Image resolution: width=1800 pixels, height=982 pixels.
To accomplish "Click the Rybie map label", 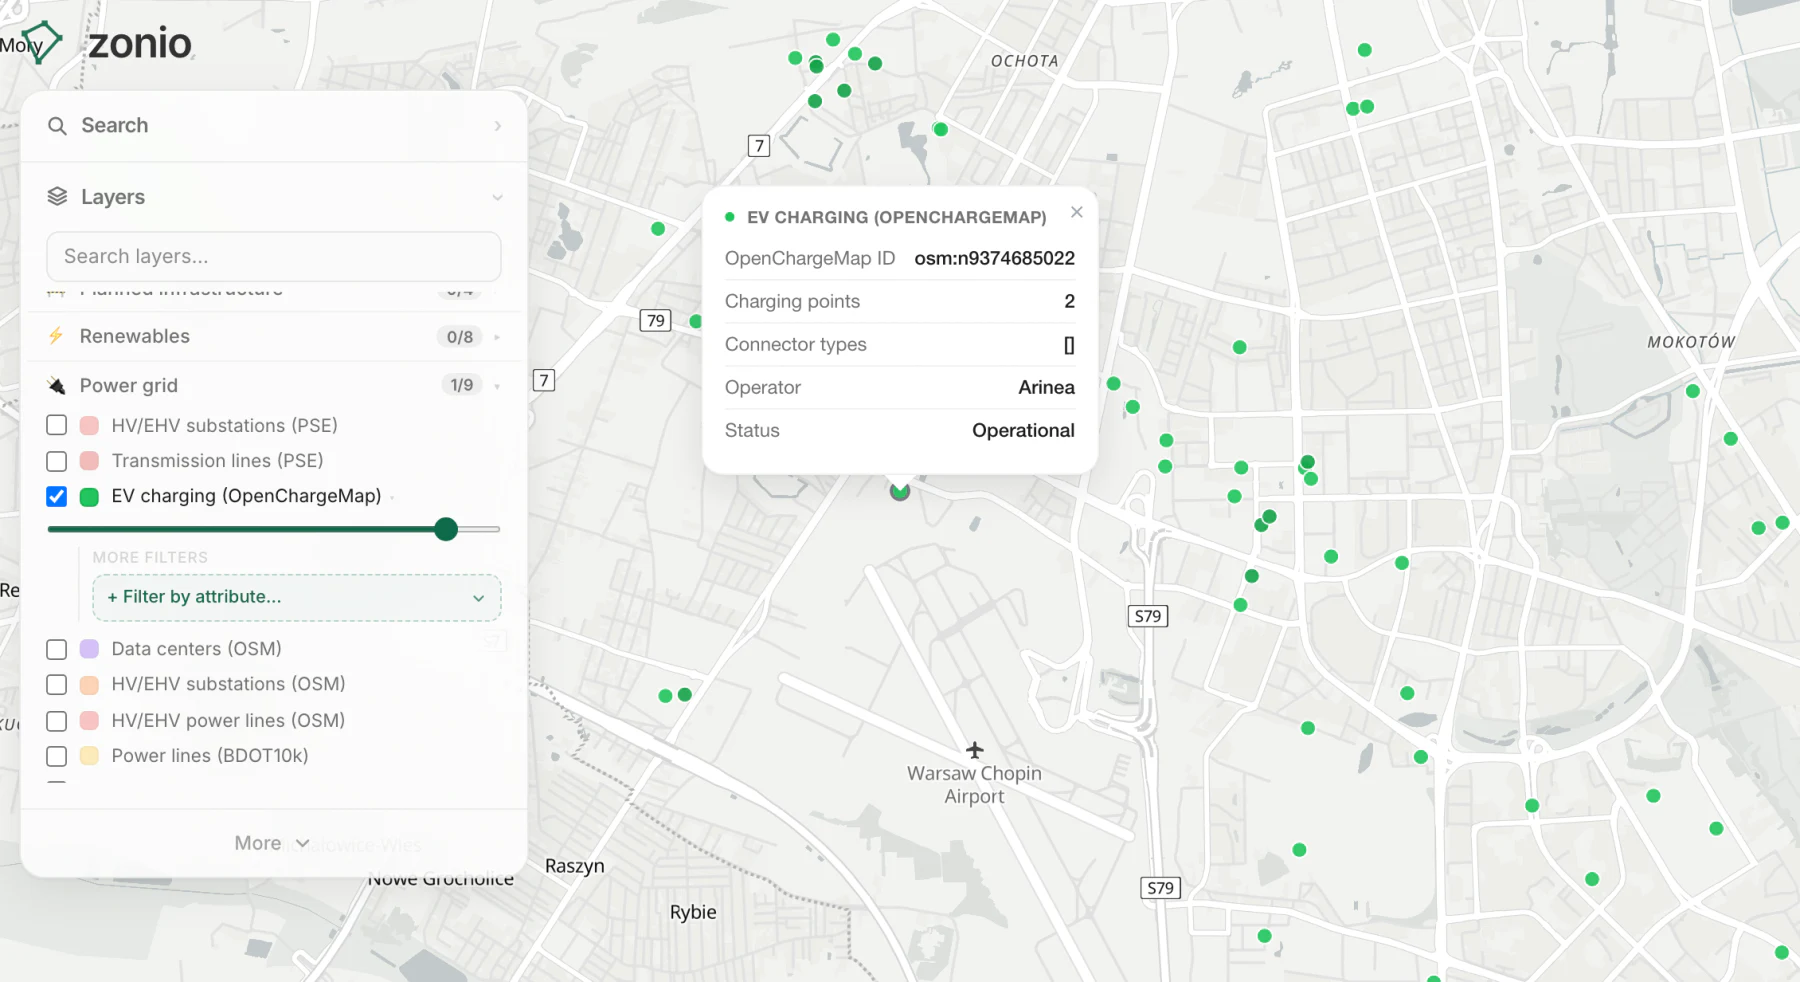I will pos(693,912).
